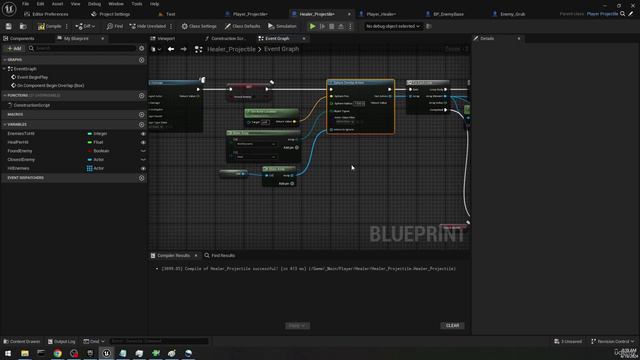Add new variable with plus icon
Viewport: 640px width, 360px height.
(x=142, y=124)
